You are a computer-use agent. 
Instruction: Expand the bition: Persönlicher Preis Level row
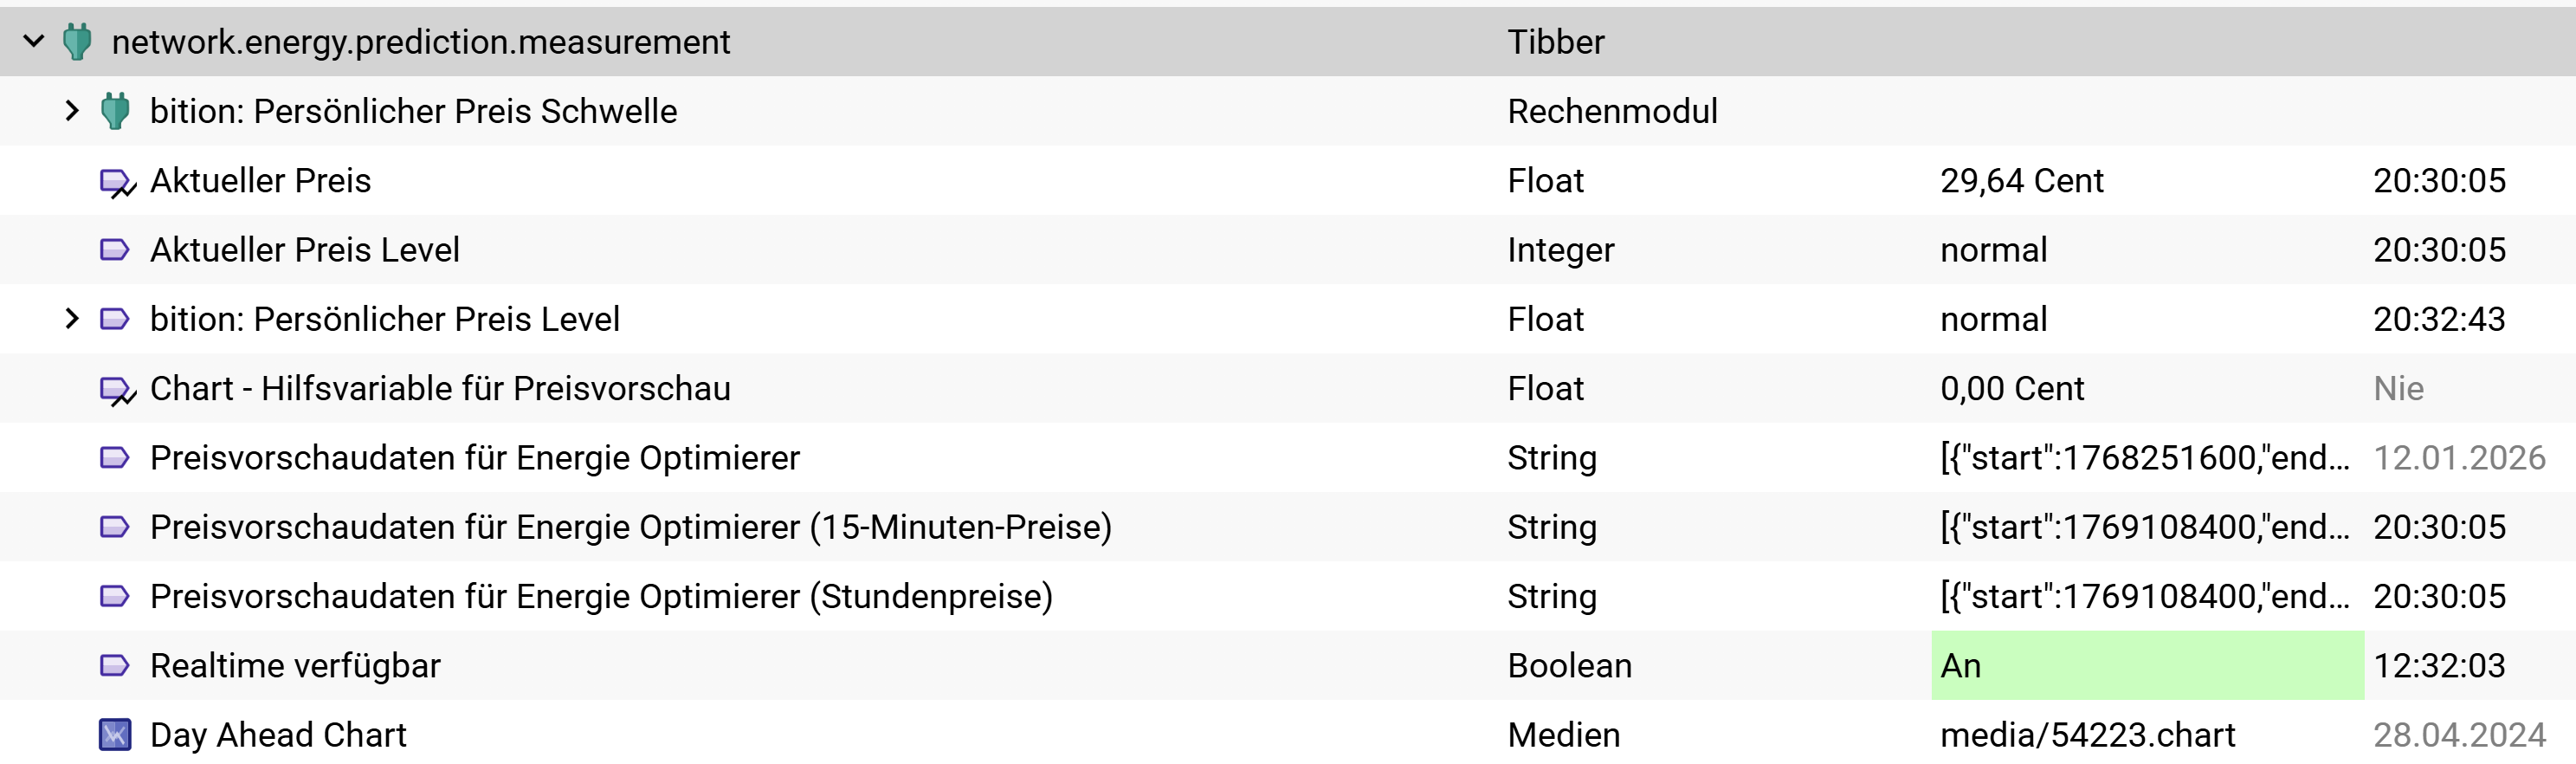point(72,319)
